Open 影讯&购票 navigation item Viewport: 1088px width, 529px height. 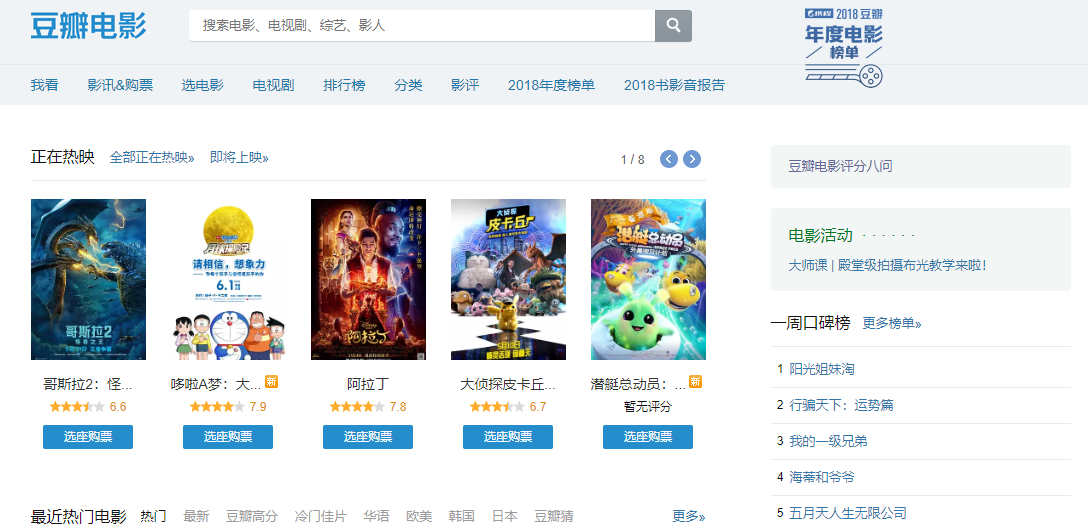(x=120, y=85)
